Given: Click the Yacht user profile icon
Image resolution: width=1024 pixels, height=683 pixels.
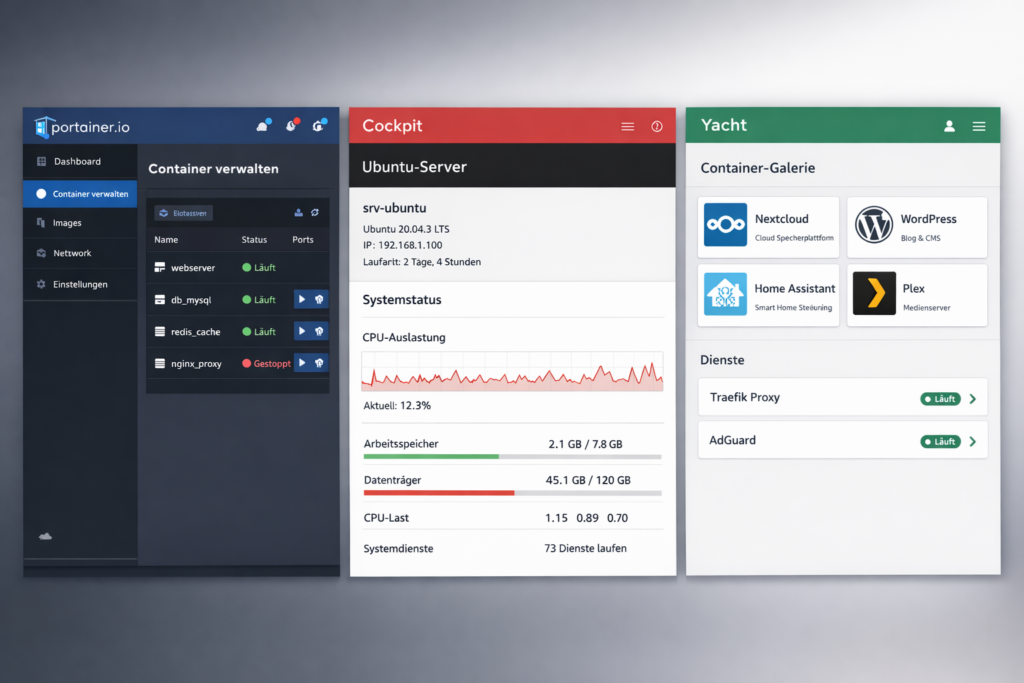Looking at the screenshot, I should (949, 126).
